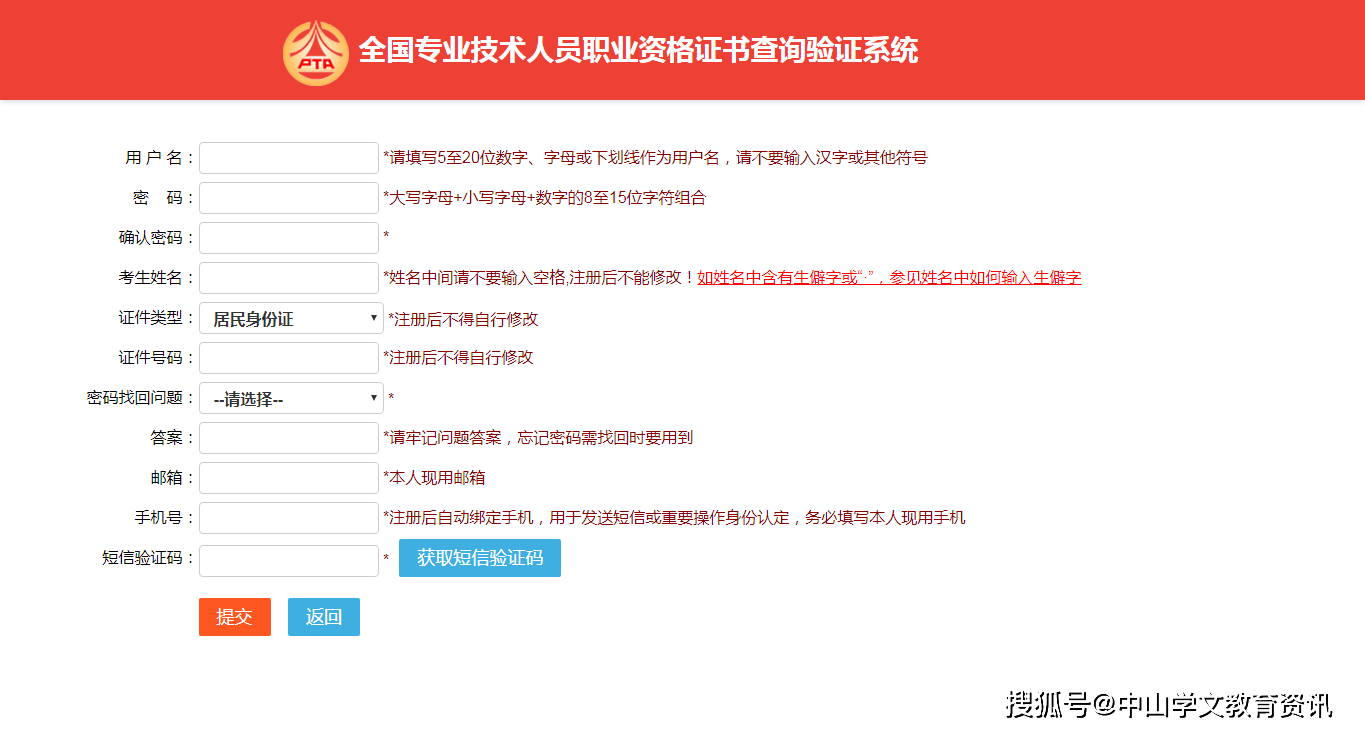The image size is (1365, 734).
Task: Open the 姓名中如何输入生僻字 help link
Action: click(x=889, y=278)
